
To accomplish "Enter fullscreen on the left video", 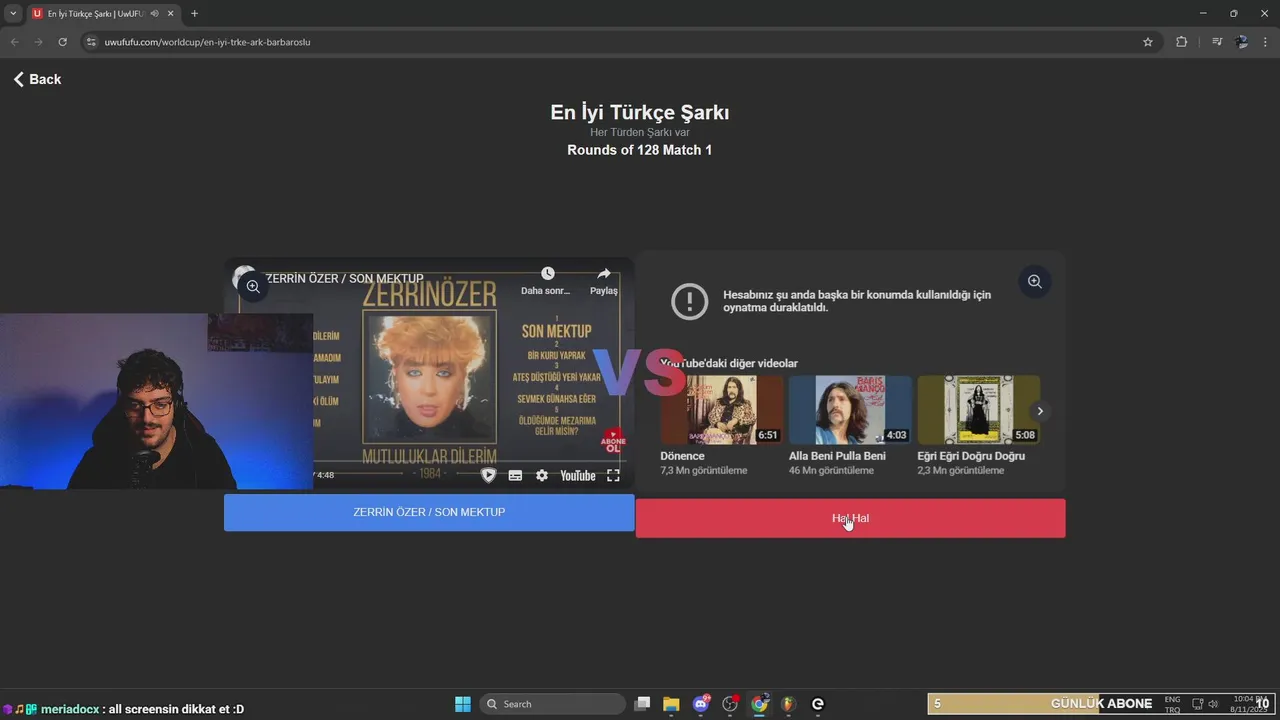I will [613, 476].
